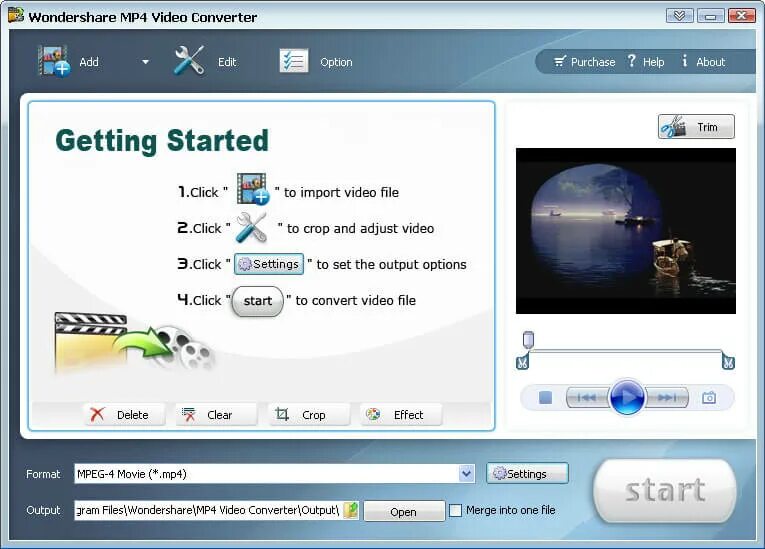Screen dimensions: 765x549
Task: Click the large start conversion button
Action: (664, 490)
